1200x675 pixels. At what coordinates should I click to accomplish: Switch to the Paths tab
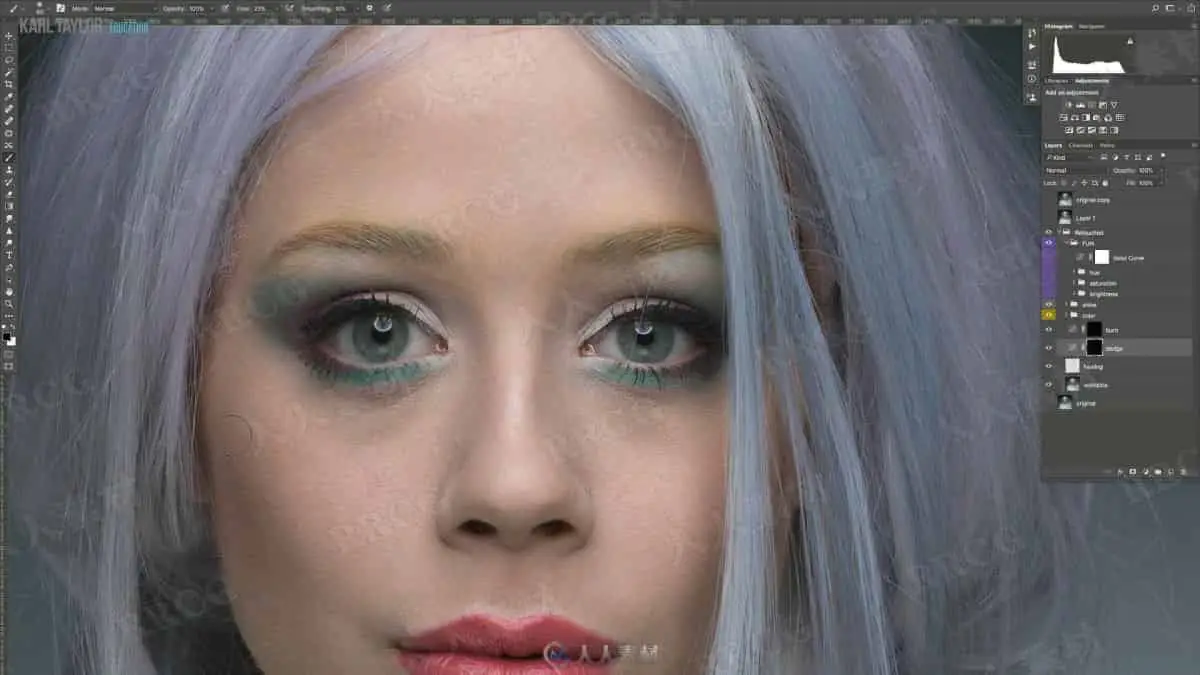pos(1107,145)
